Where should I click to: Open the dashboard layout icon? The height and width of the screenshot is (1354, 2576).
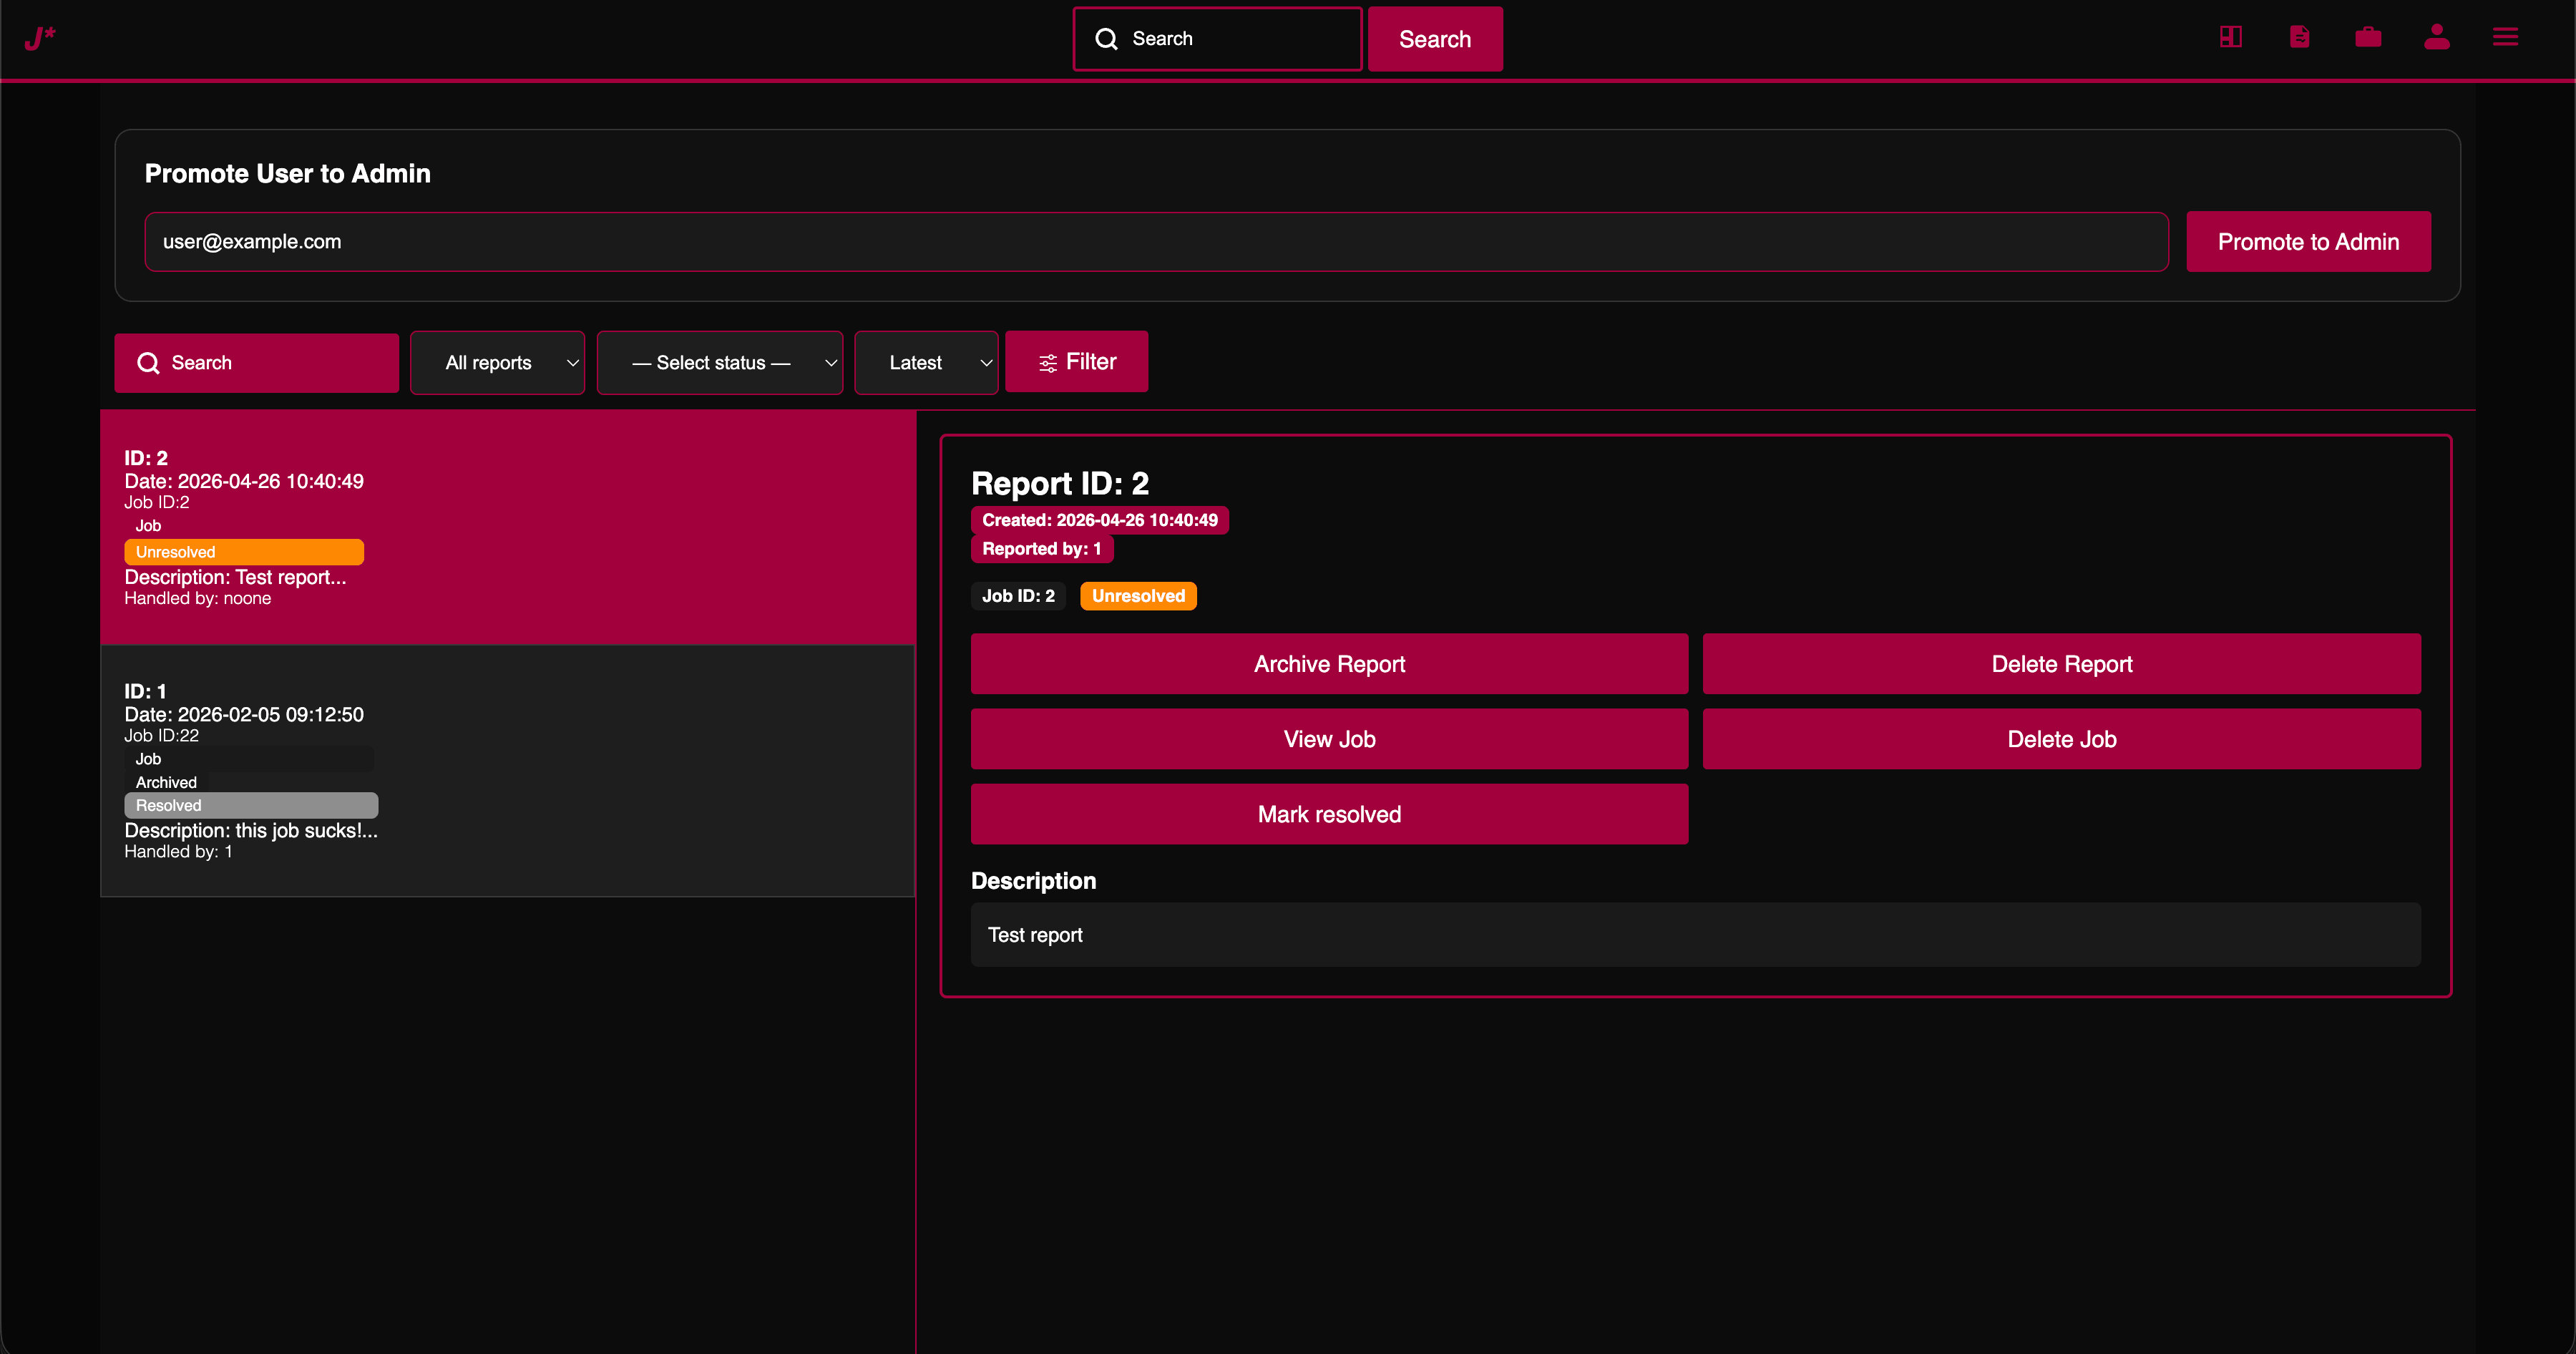[x=2230, y=37]
